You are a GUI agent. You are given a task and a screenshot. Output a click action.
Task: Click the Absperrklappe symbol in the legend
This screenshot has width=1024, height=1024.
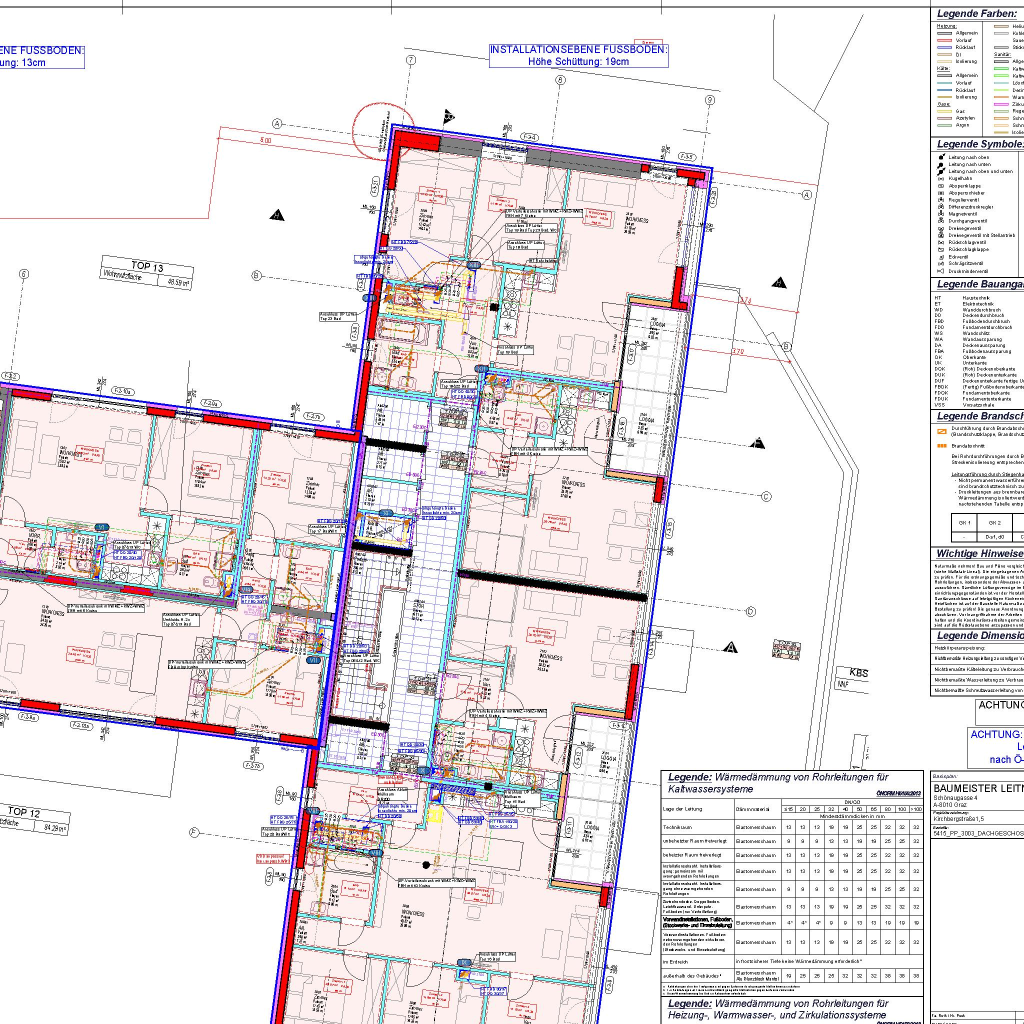(x=940, y=185)
